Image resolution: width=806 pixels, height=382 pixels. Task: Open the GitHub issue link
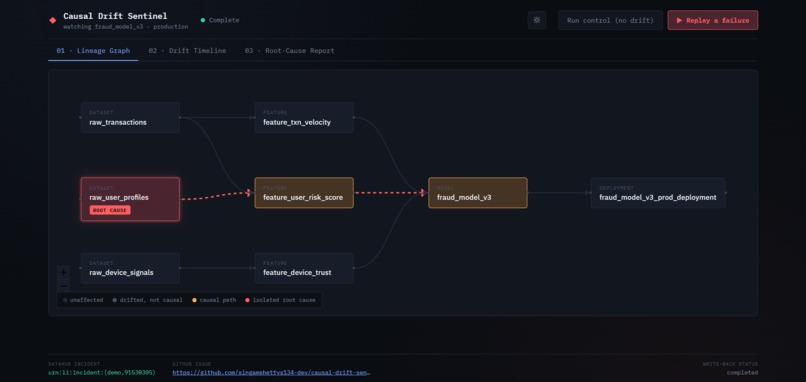coord(271,372)
